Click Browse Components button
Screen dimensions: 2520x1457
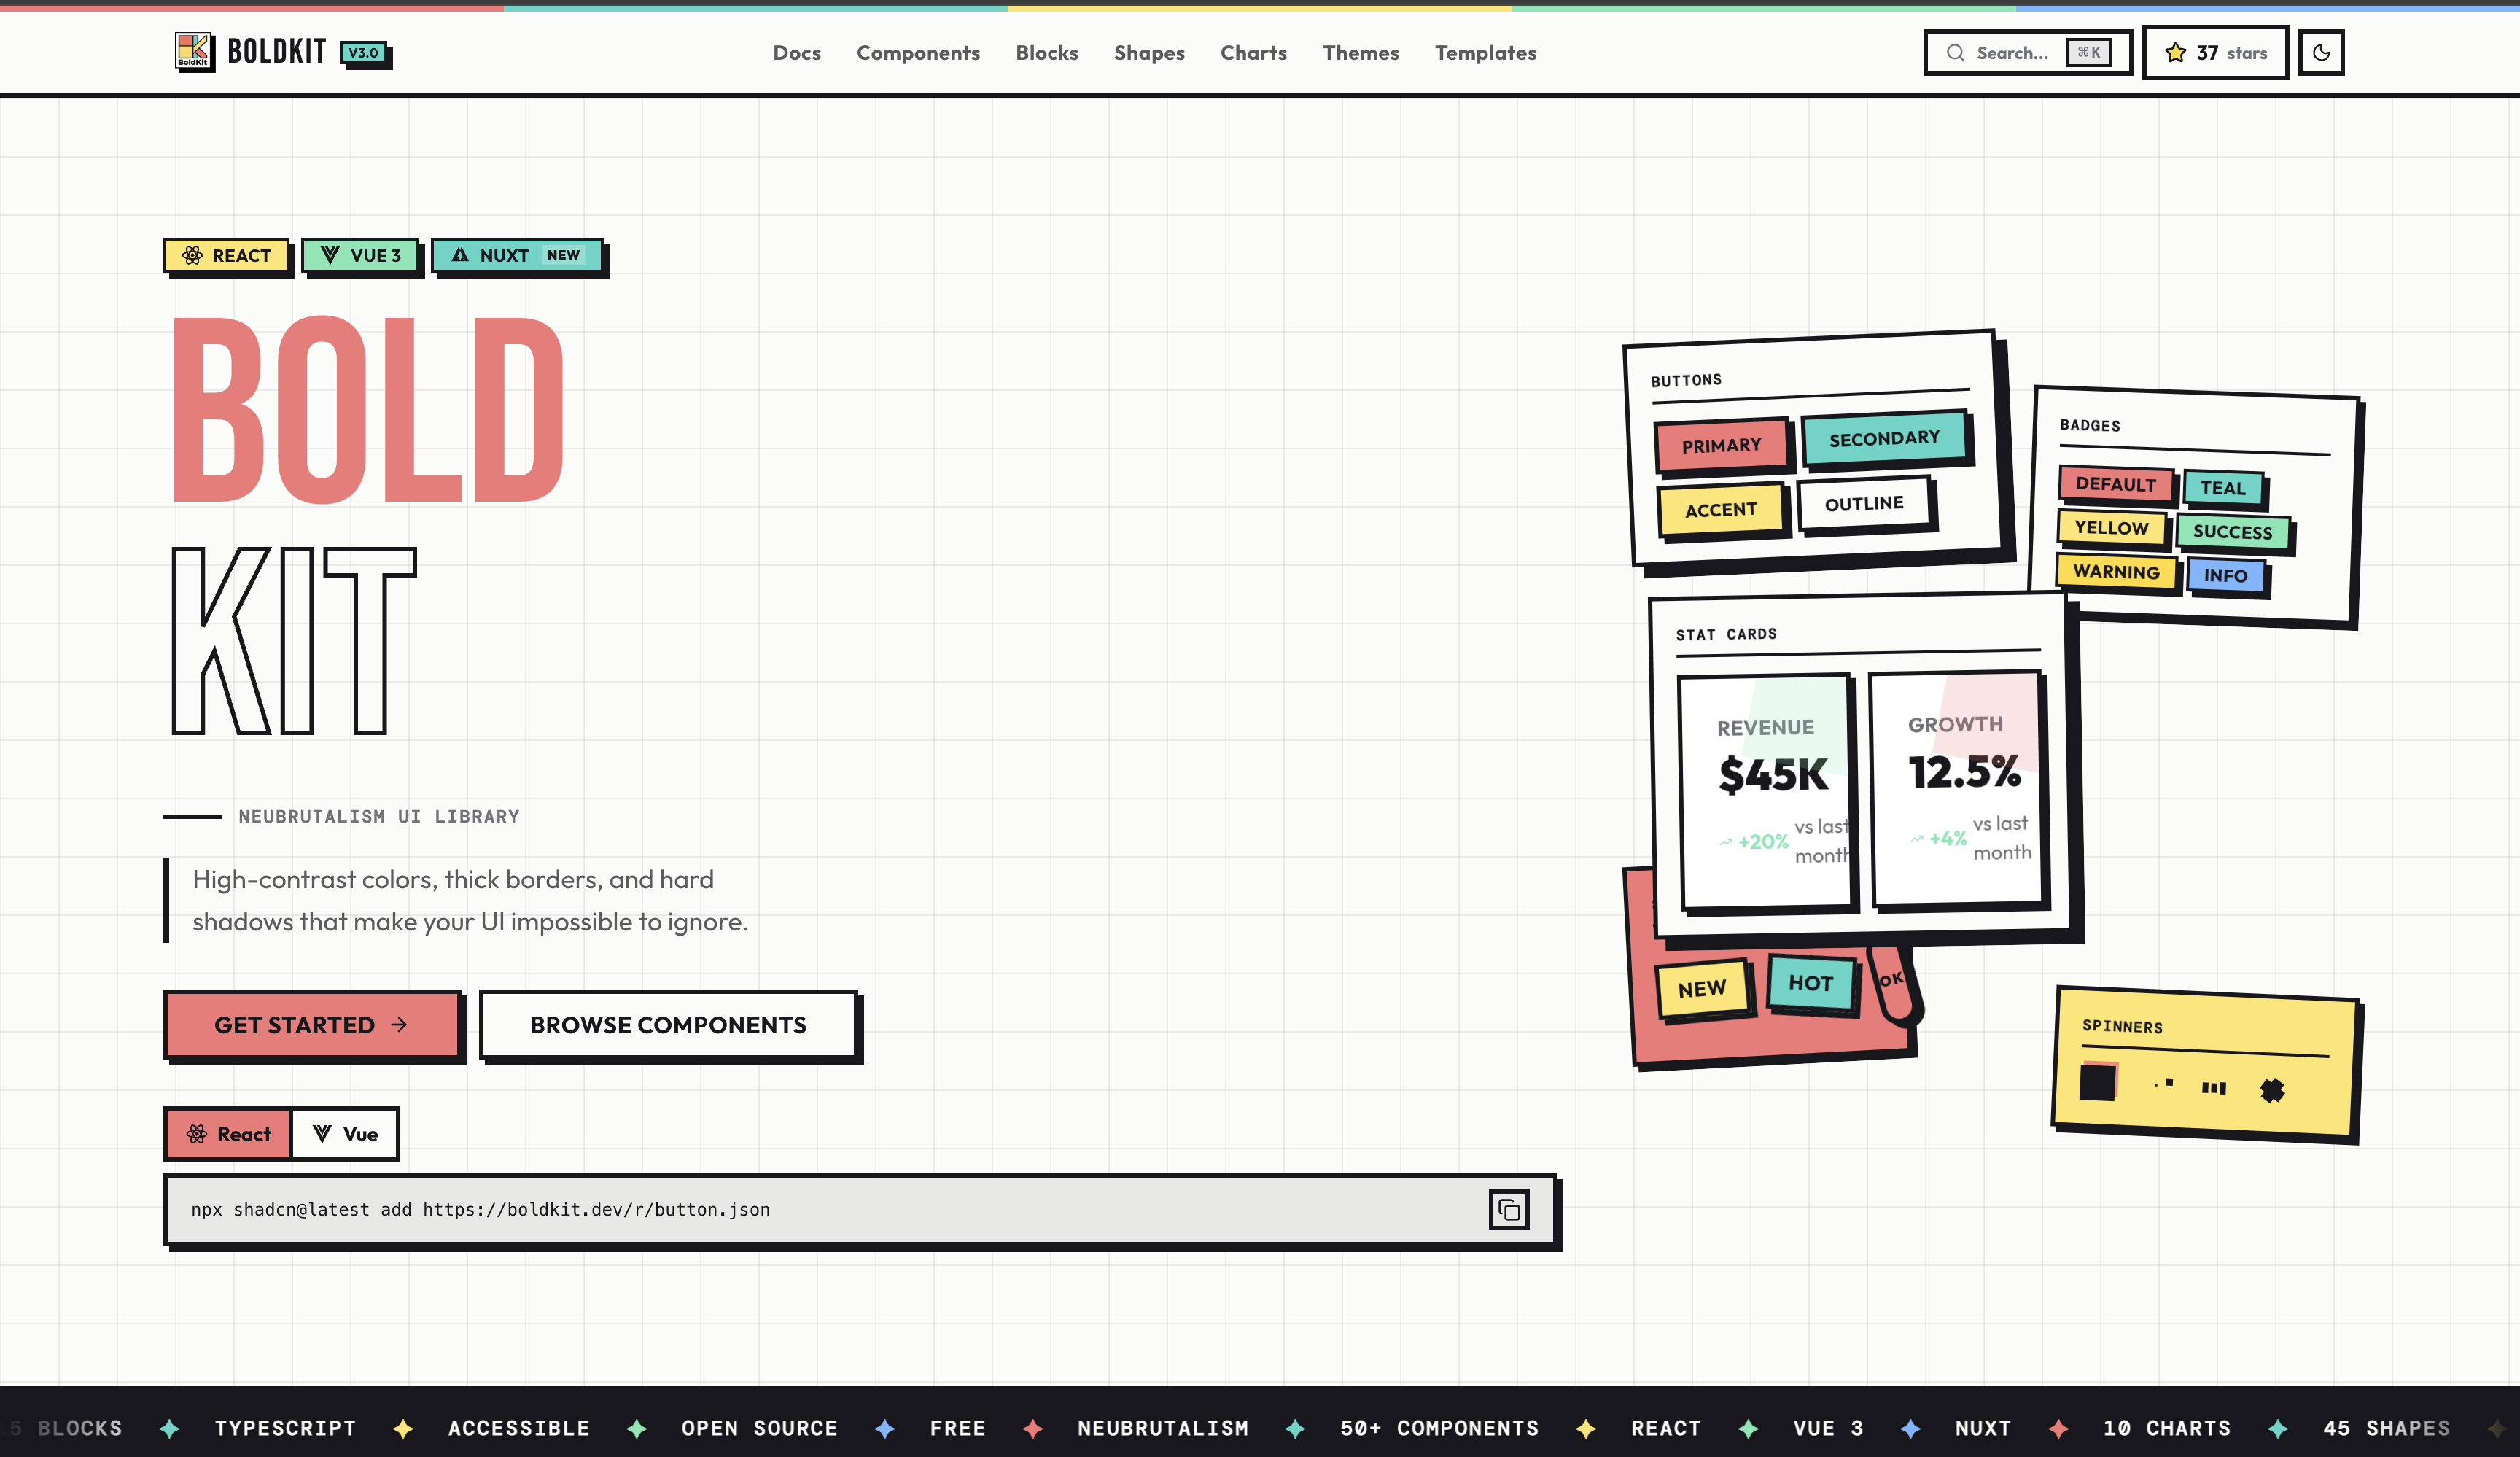(x=668, y=1025)
